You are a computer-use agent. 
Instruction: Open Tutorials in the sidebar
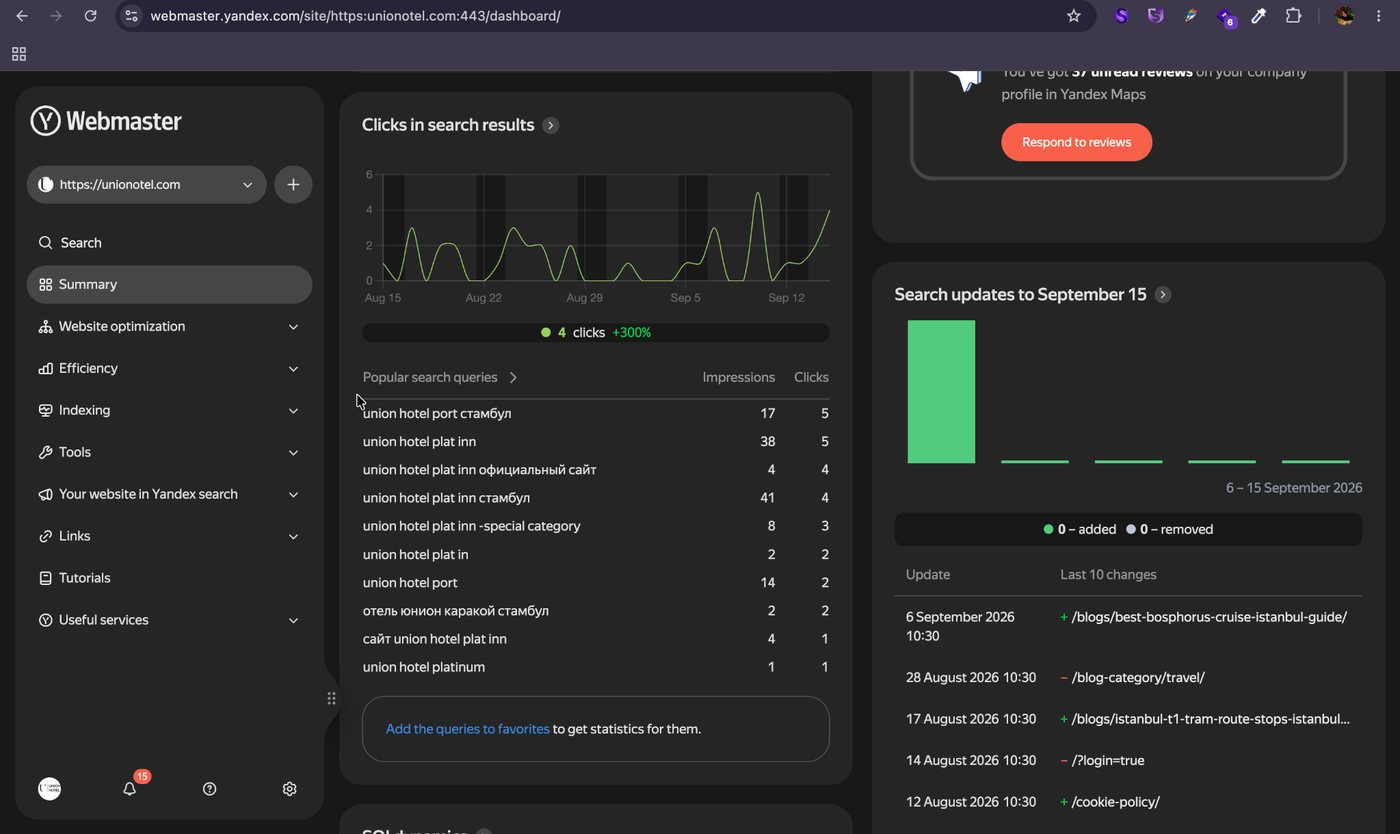point(170,579)
